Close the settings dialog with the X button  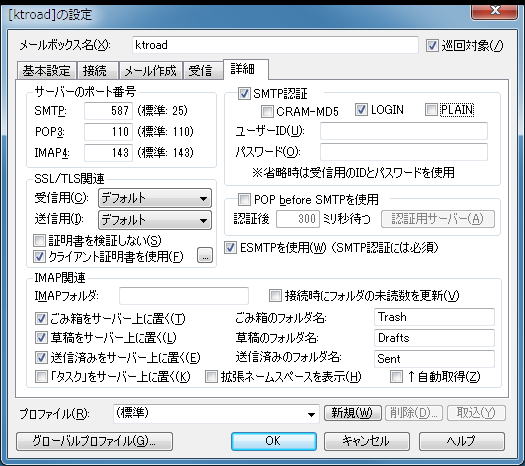pos(495,11)
